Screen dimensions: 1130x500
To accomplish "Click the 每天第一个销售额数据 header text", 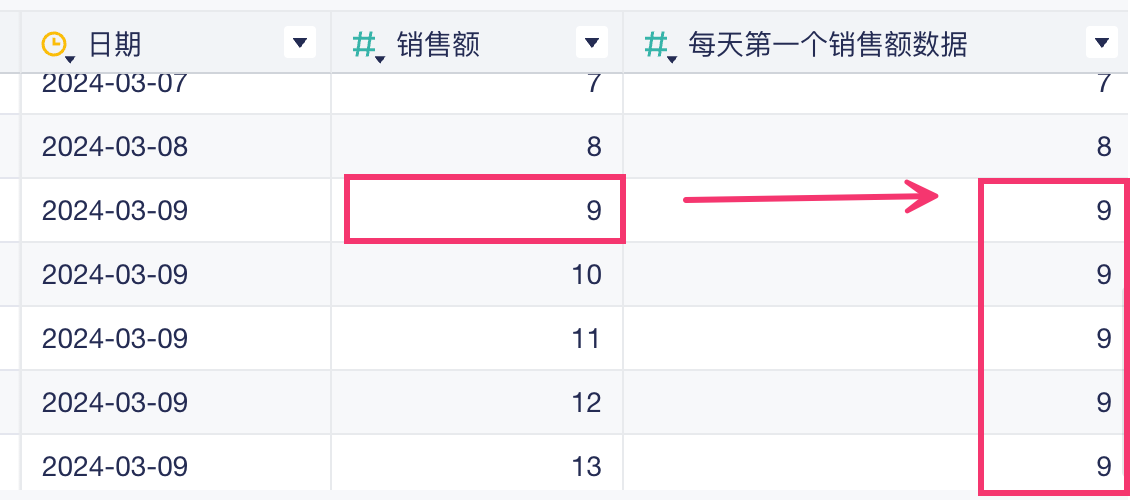I will 827,43.
